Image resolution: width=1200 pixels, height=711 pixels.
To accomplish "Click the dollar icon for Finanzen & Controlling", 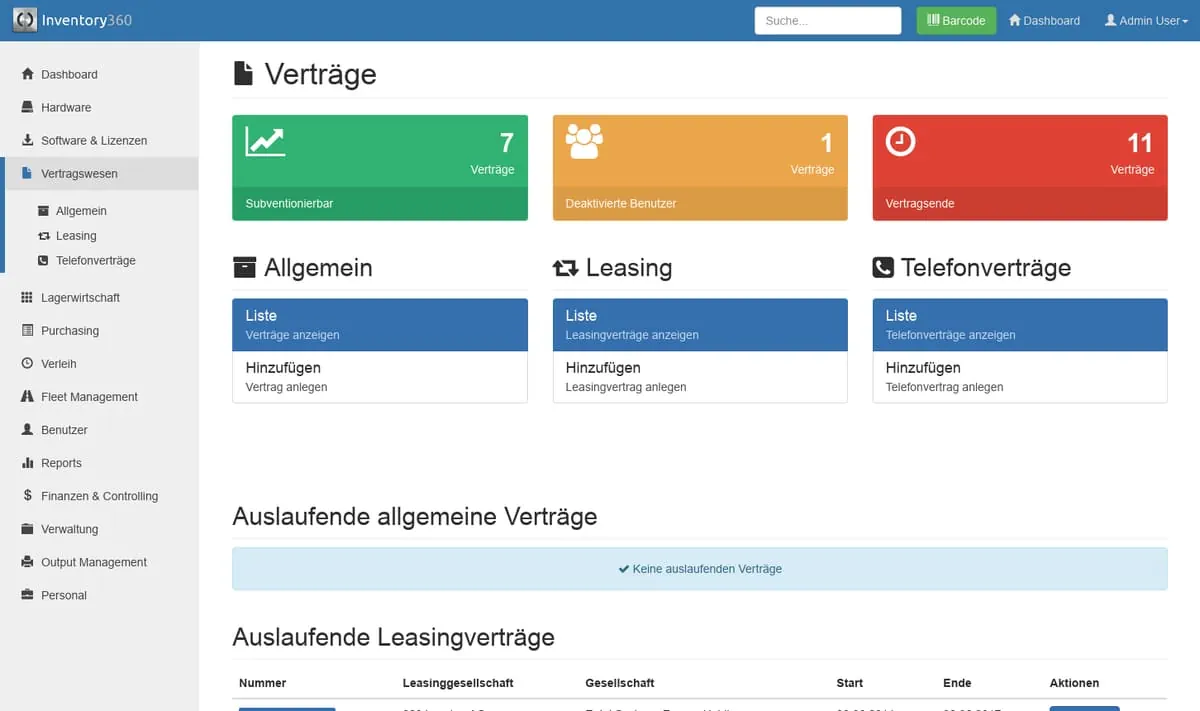I will [28, 496].
